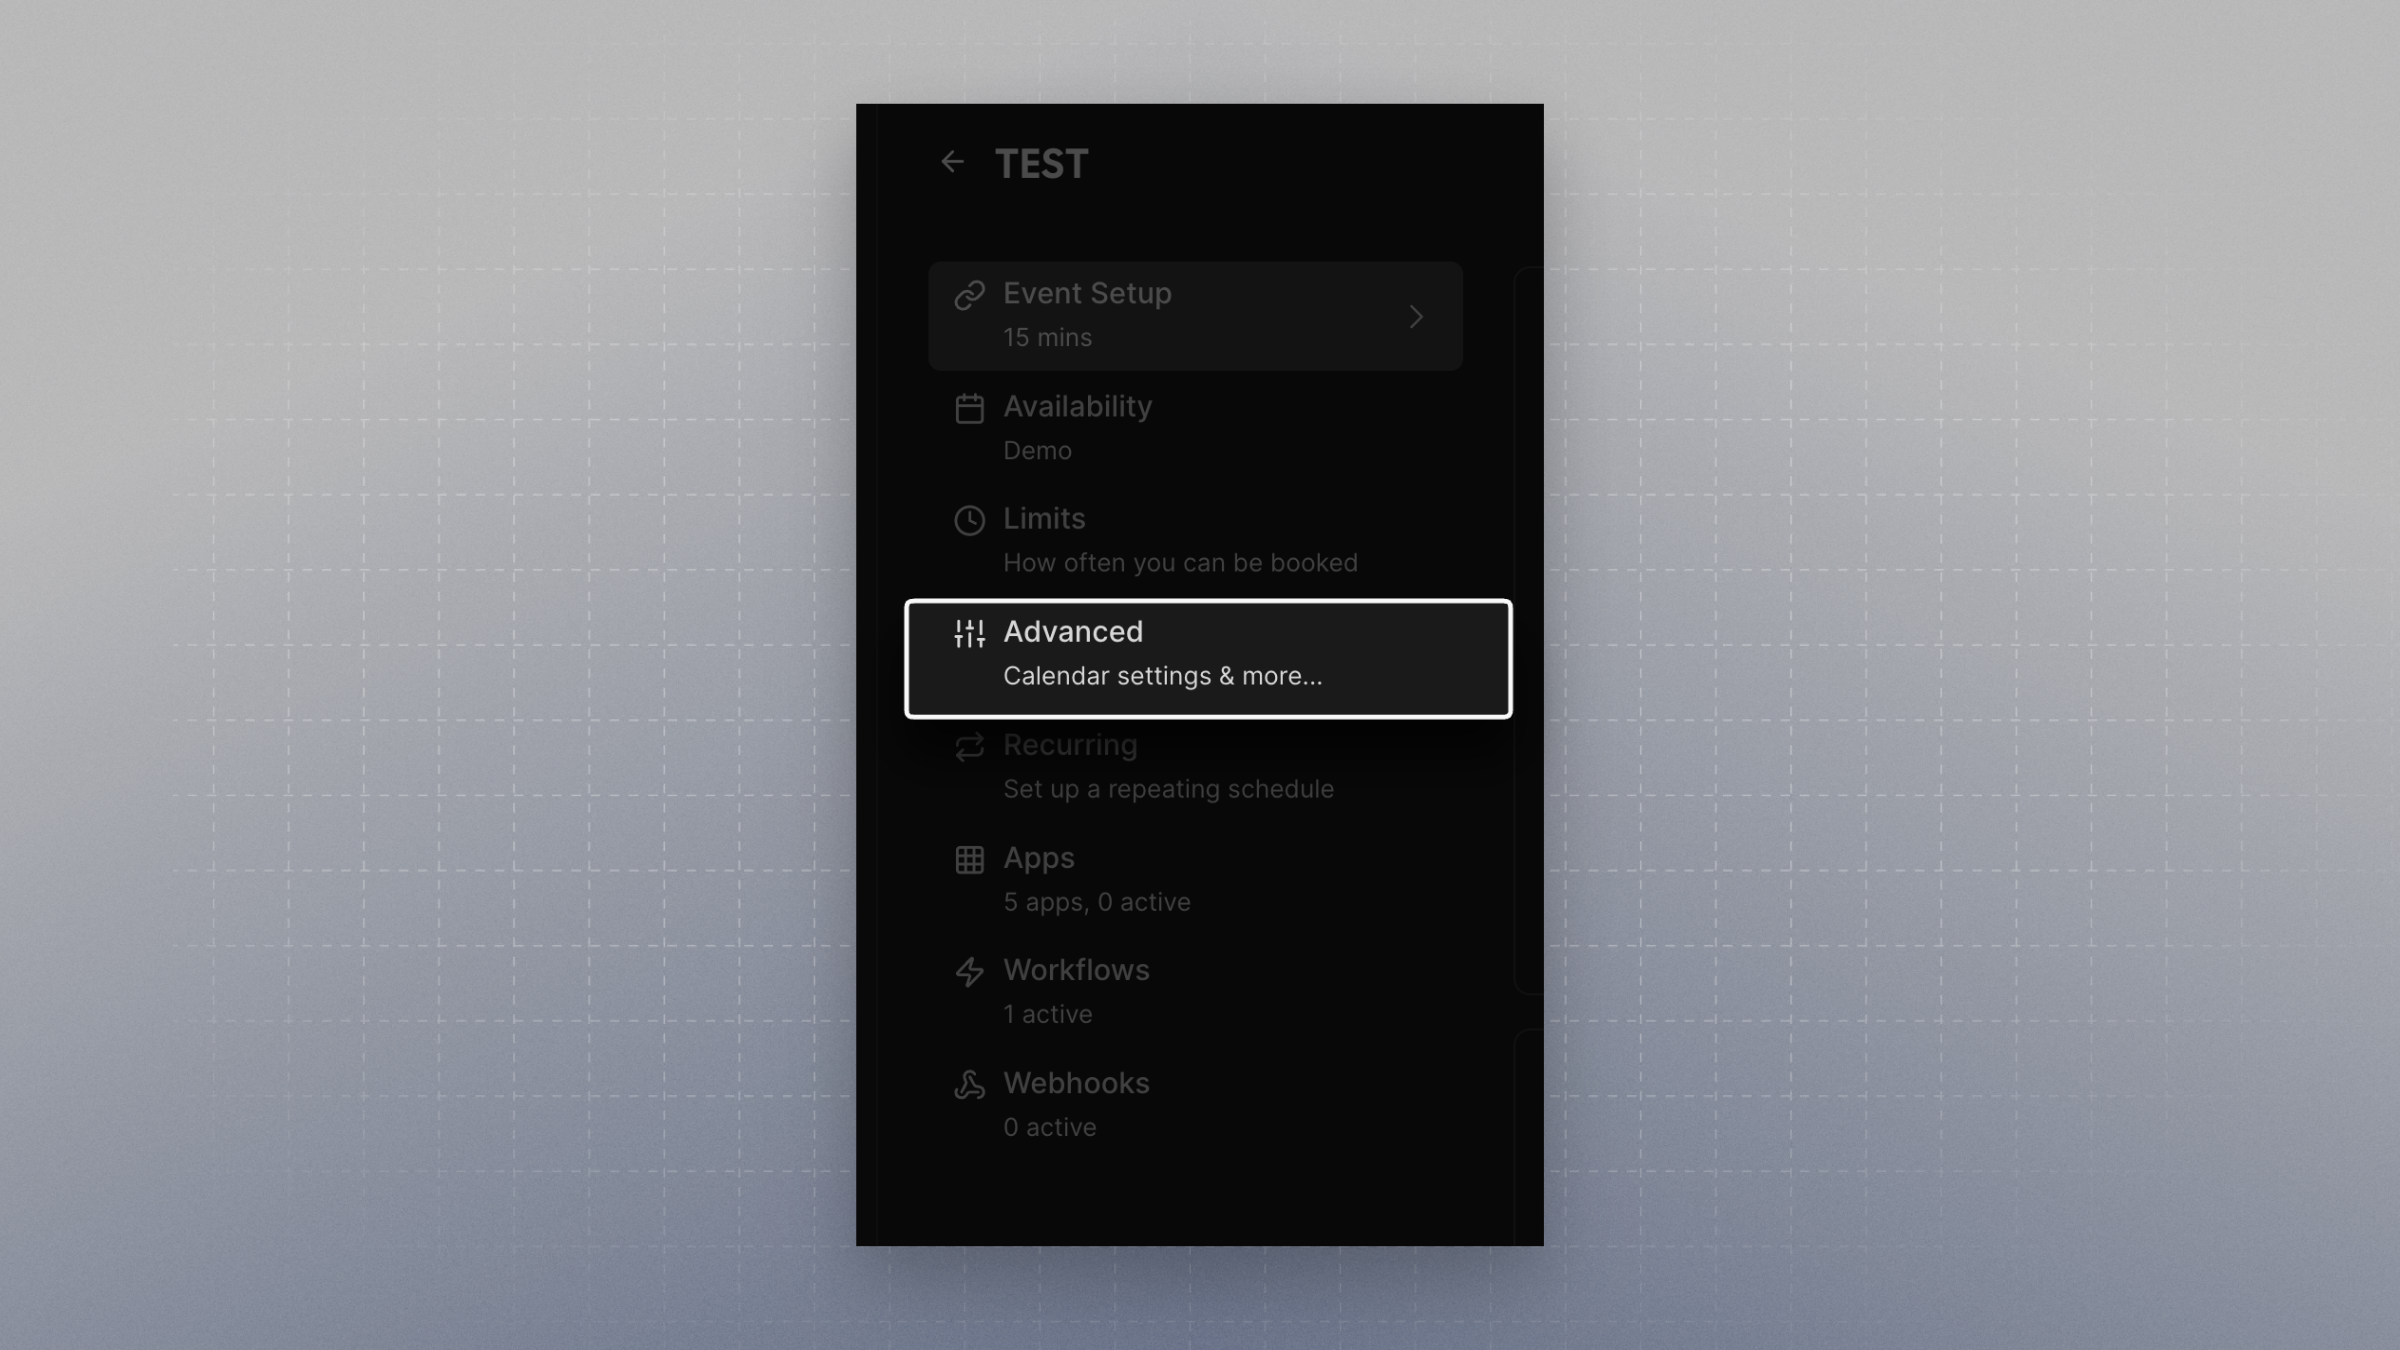Click the webhook icon beside Webhooks
The image size is (2400, 1350).
[x=969, y=1084]
